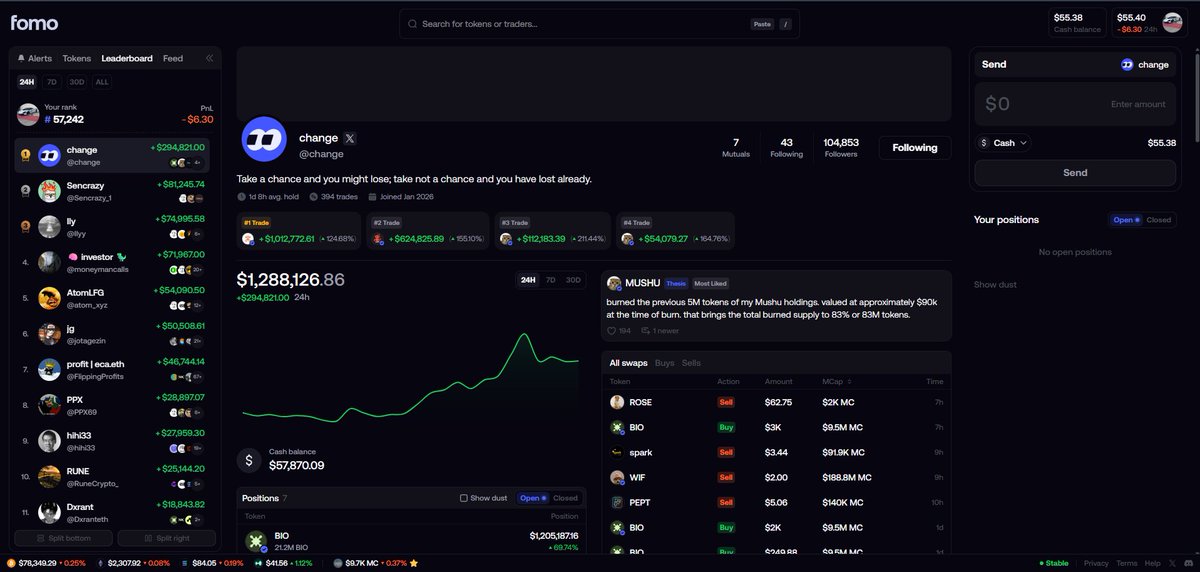
Task: Set chart range to 30D
Action: pos(573,280)
